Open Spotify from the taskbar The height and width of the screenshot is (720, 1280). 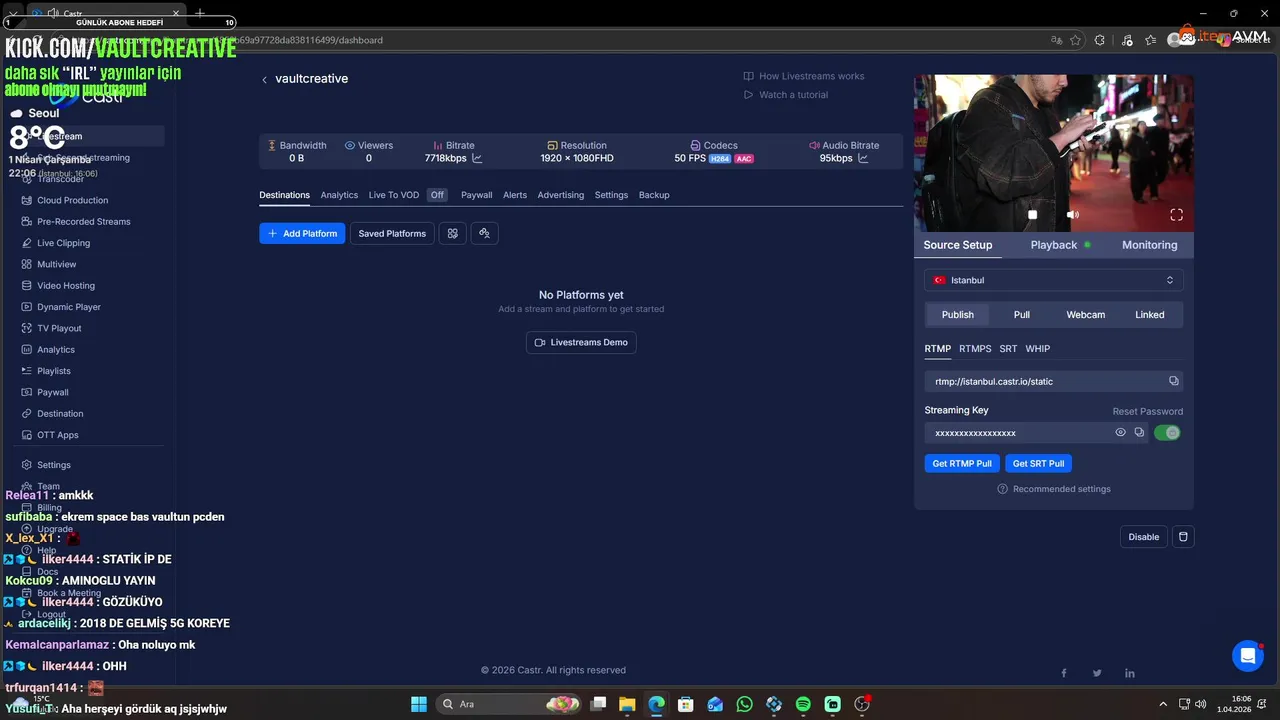pyautogui.click(x=803, y=704)
